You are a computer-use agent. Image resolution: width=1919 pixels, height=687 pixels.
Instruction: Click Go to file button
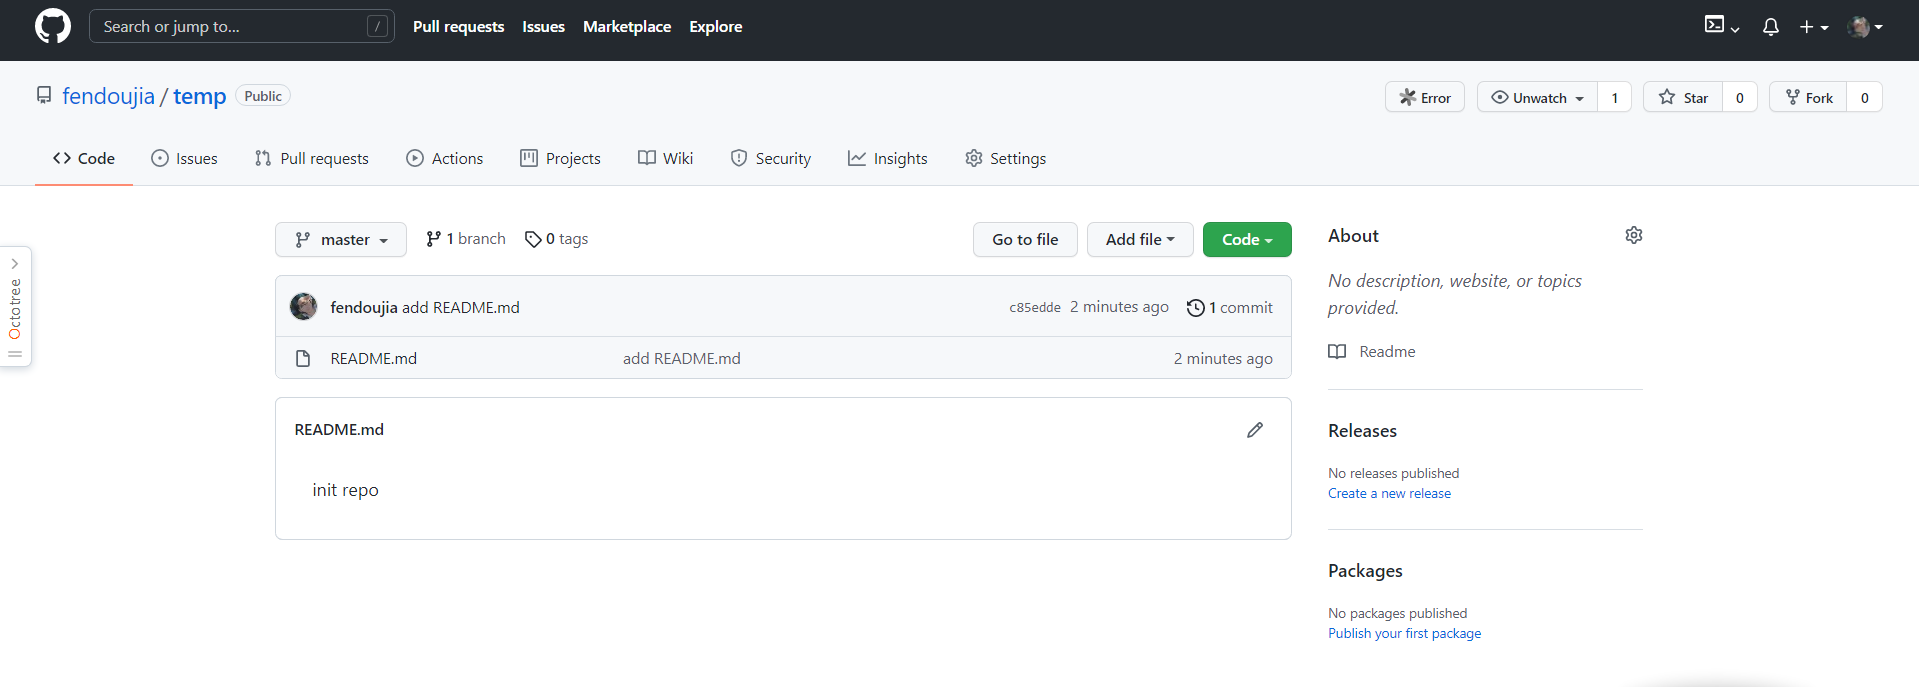tap(1025, 239)
